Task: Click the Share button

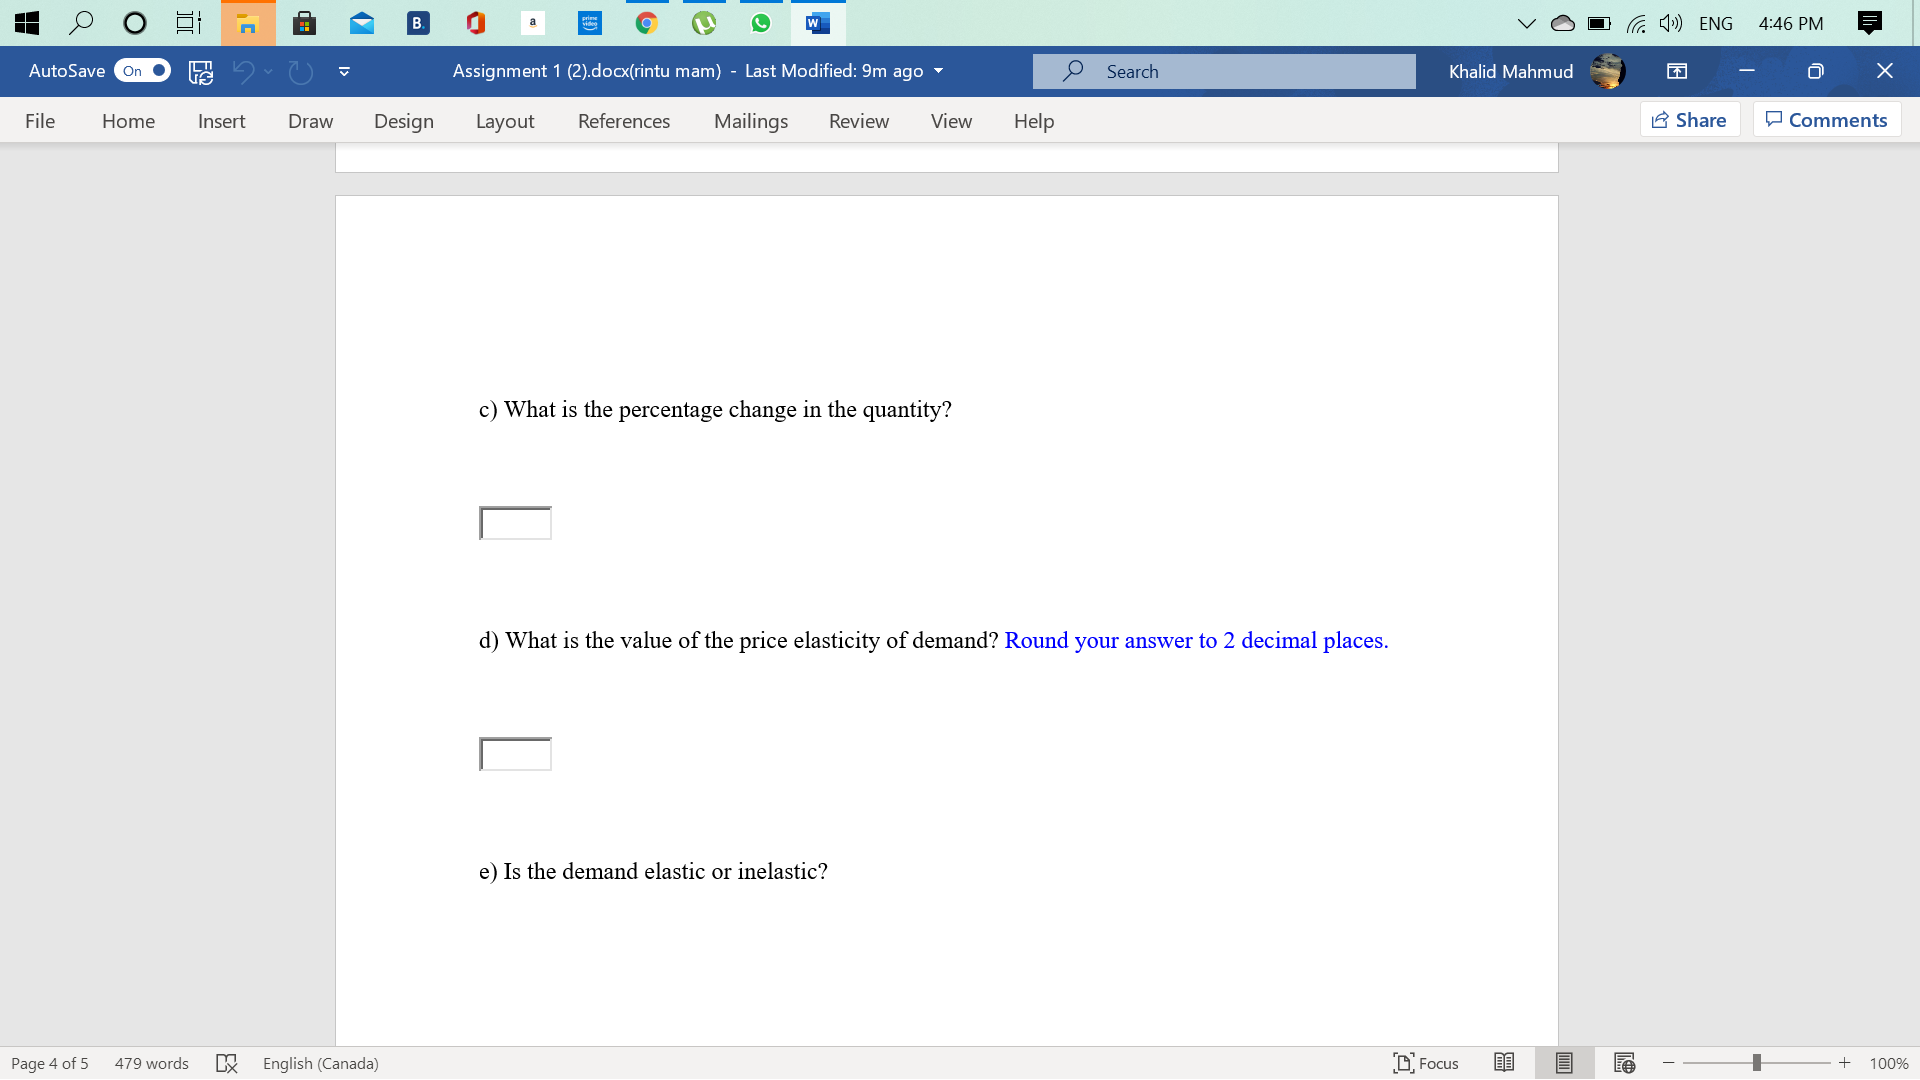Action: tap(1689, 120)
